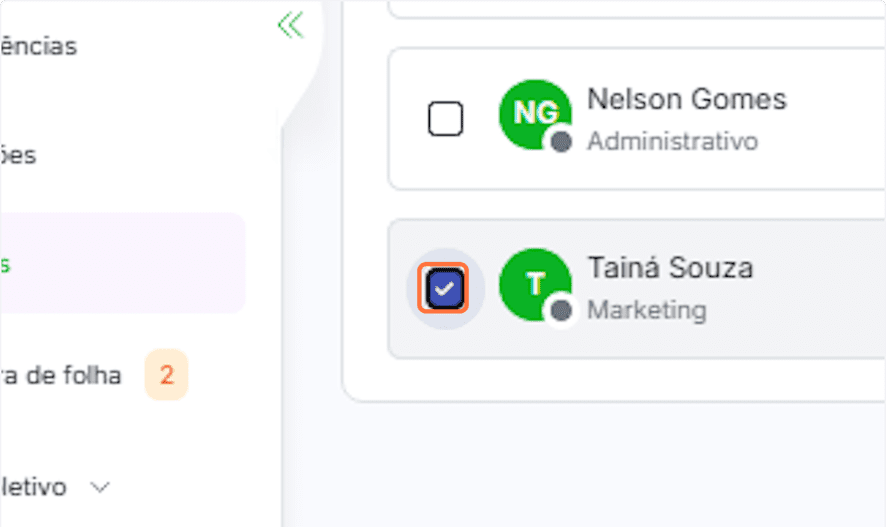Click the Nelson Gomes name link

pos(686,99)
